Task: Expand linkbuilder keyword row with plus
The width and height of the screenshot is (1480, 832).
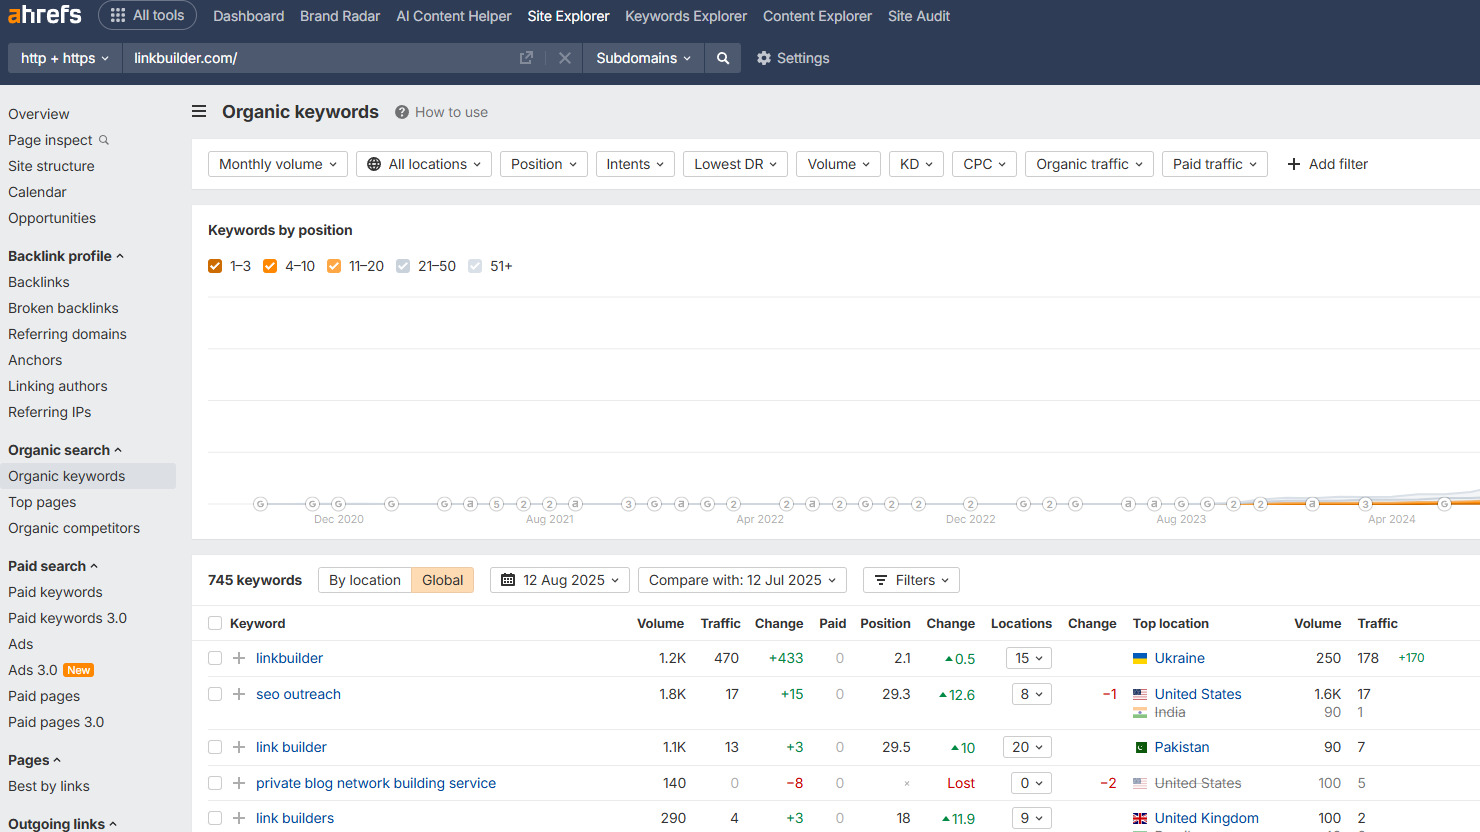Action: click(239, 658)
